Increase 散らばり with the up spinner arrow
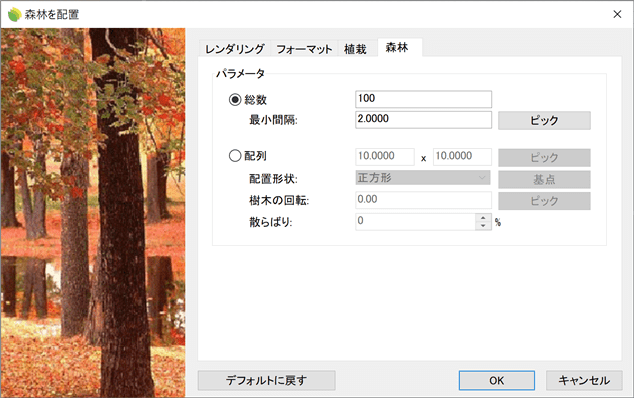The height and width of the screenshot is (398, 634). coord(483,218)
